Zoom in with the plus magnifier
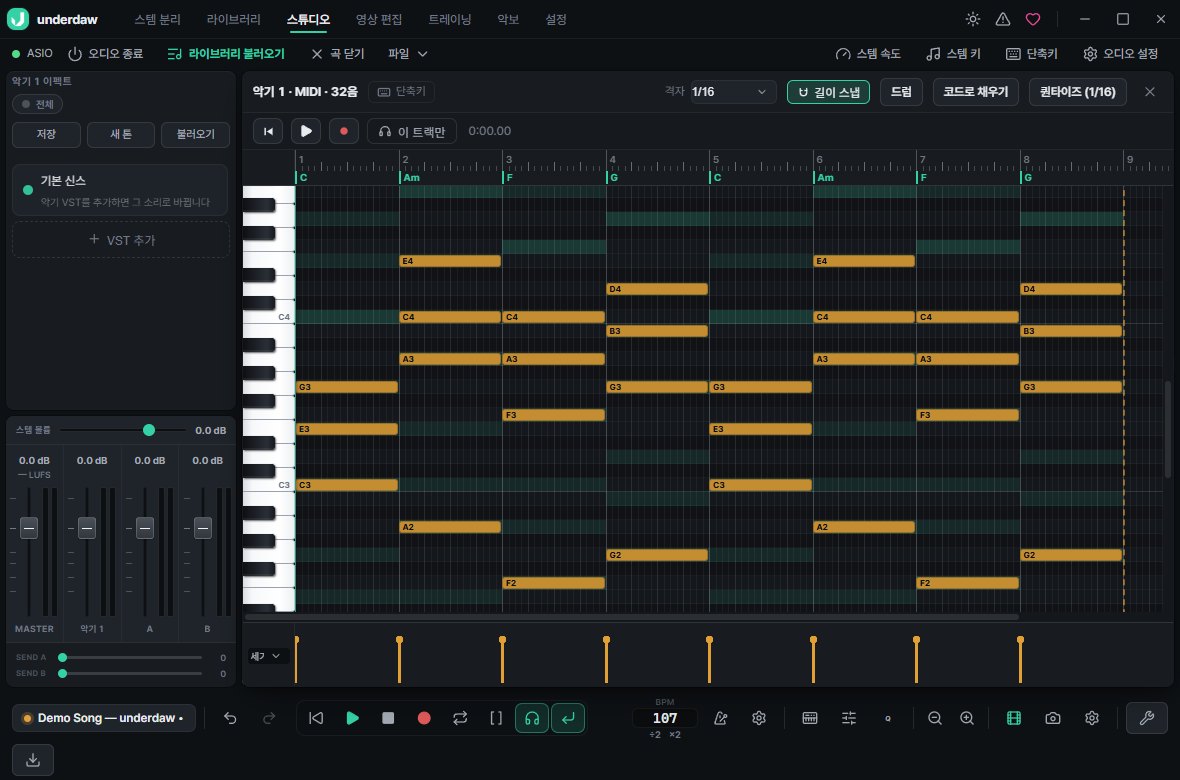The height and width of the screenshot is (780, 1180). (x=967, y=718)
